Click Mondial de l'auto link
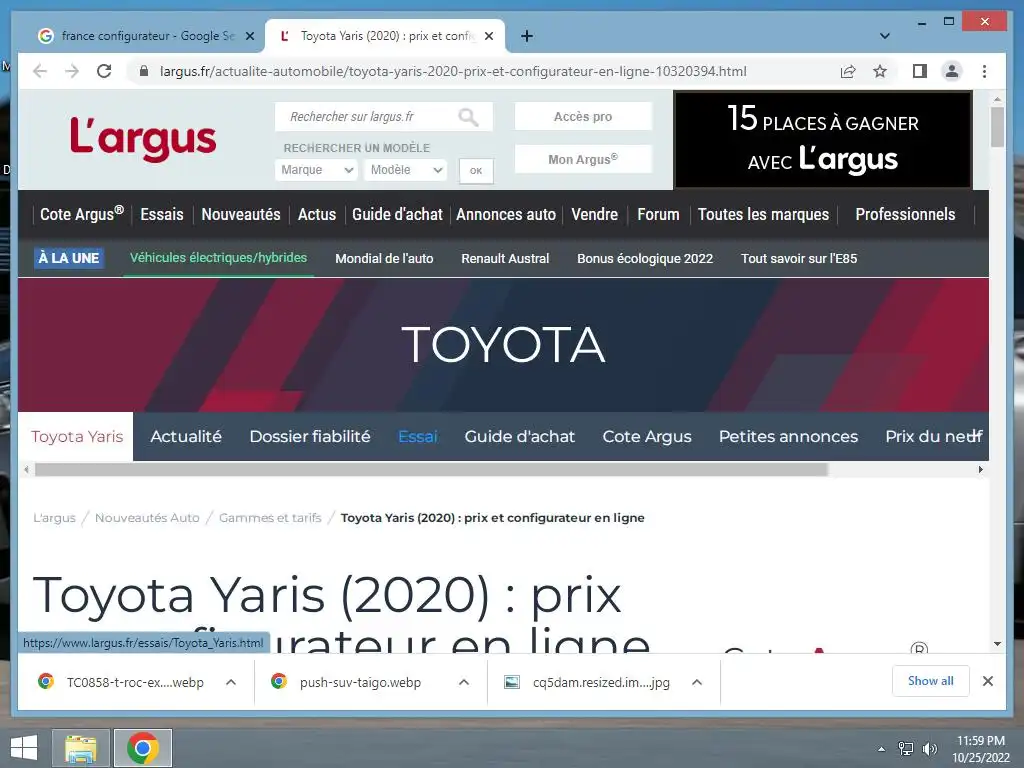The image size is (1024, 768). (384, 259)
